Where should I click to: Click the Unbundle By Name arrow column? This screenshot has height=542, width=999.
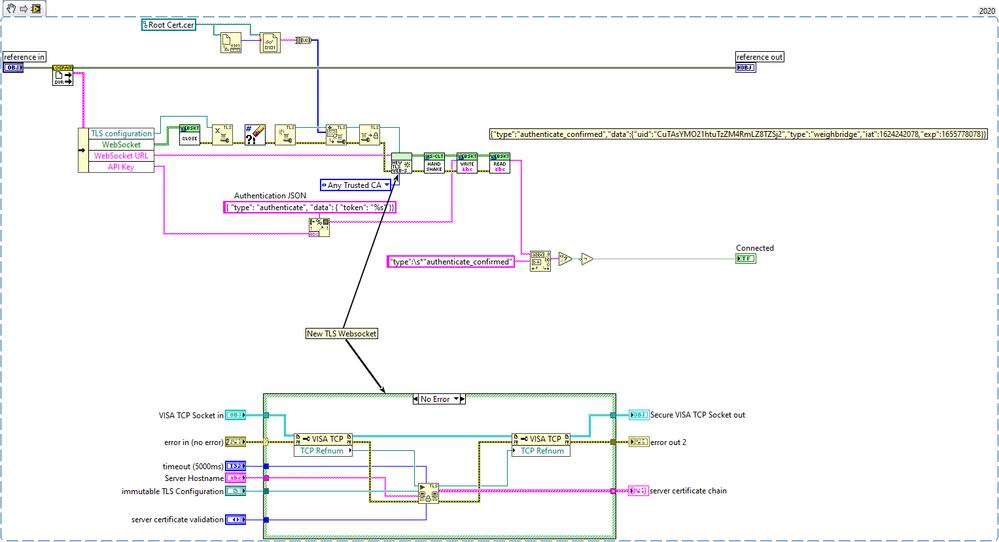tap(83, 150)
